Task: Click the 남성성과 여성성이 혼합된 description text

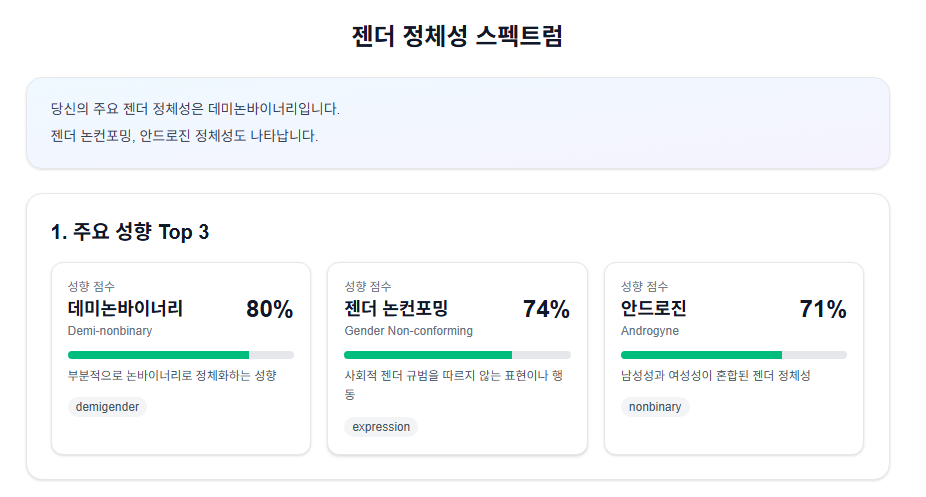Action: pos(715,376)
